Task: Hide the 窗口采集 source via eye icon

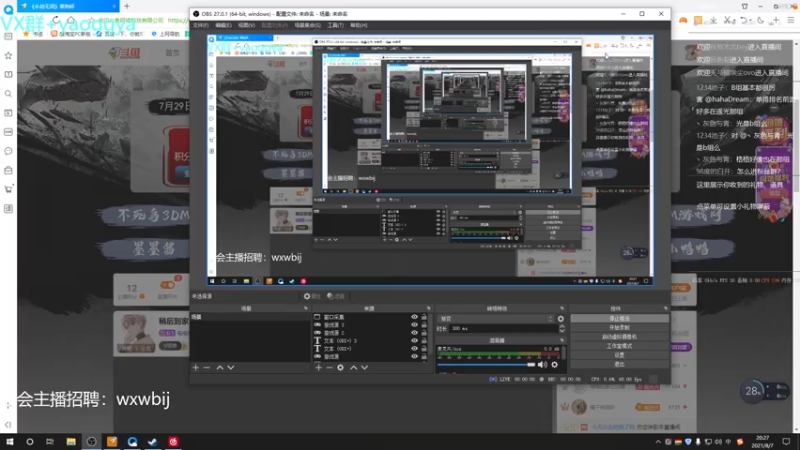Action: [x=414, y=317]
